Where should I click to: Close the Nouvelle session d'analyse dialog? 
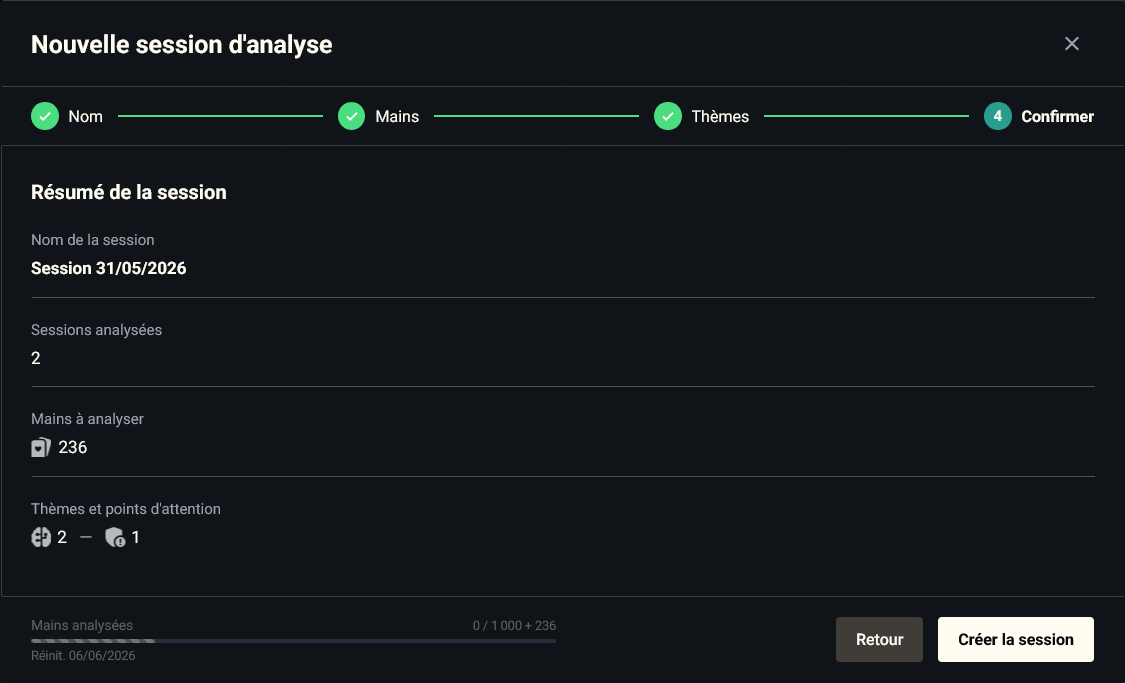(1072, 44)
